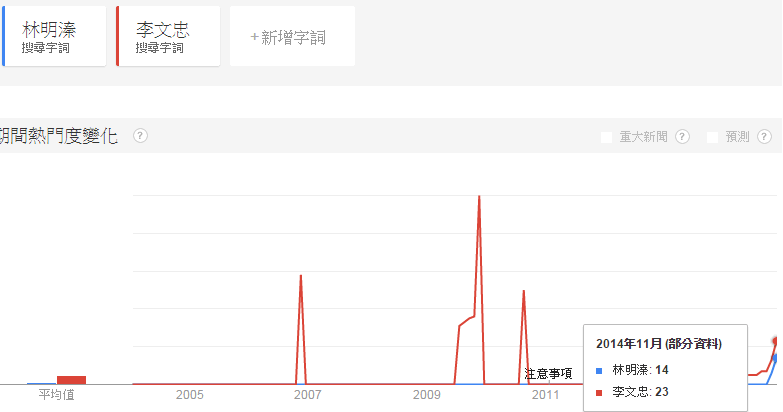Select the 李文忠 search term card

(x=168, y=36)
